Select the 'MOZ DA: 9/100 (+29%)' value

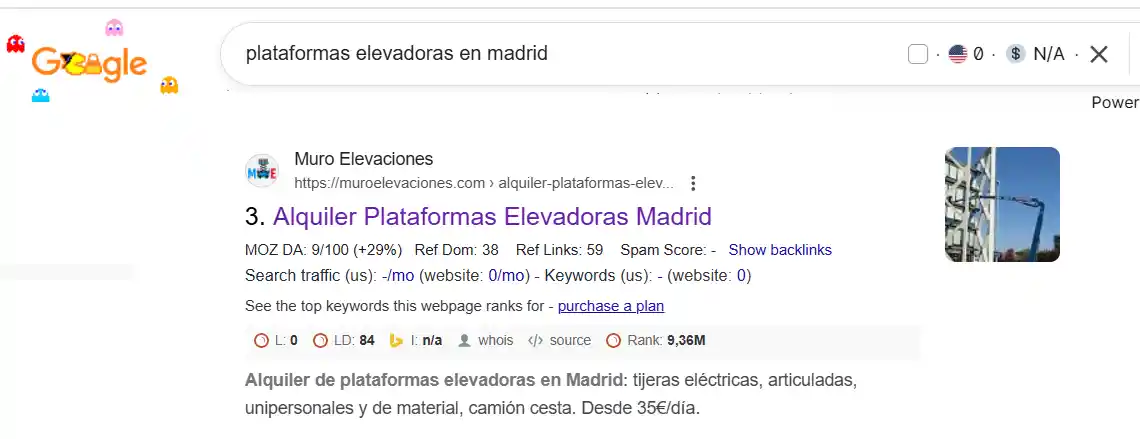[x=324, y=250]
